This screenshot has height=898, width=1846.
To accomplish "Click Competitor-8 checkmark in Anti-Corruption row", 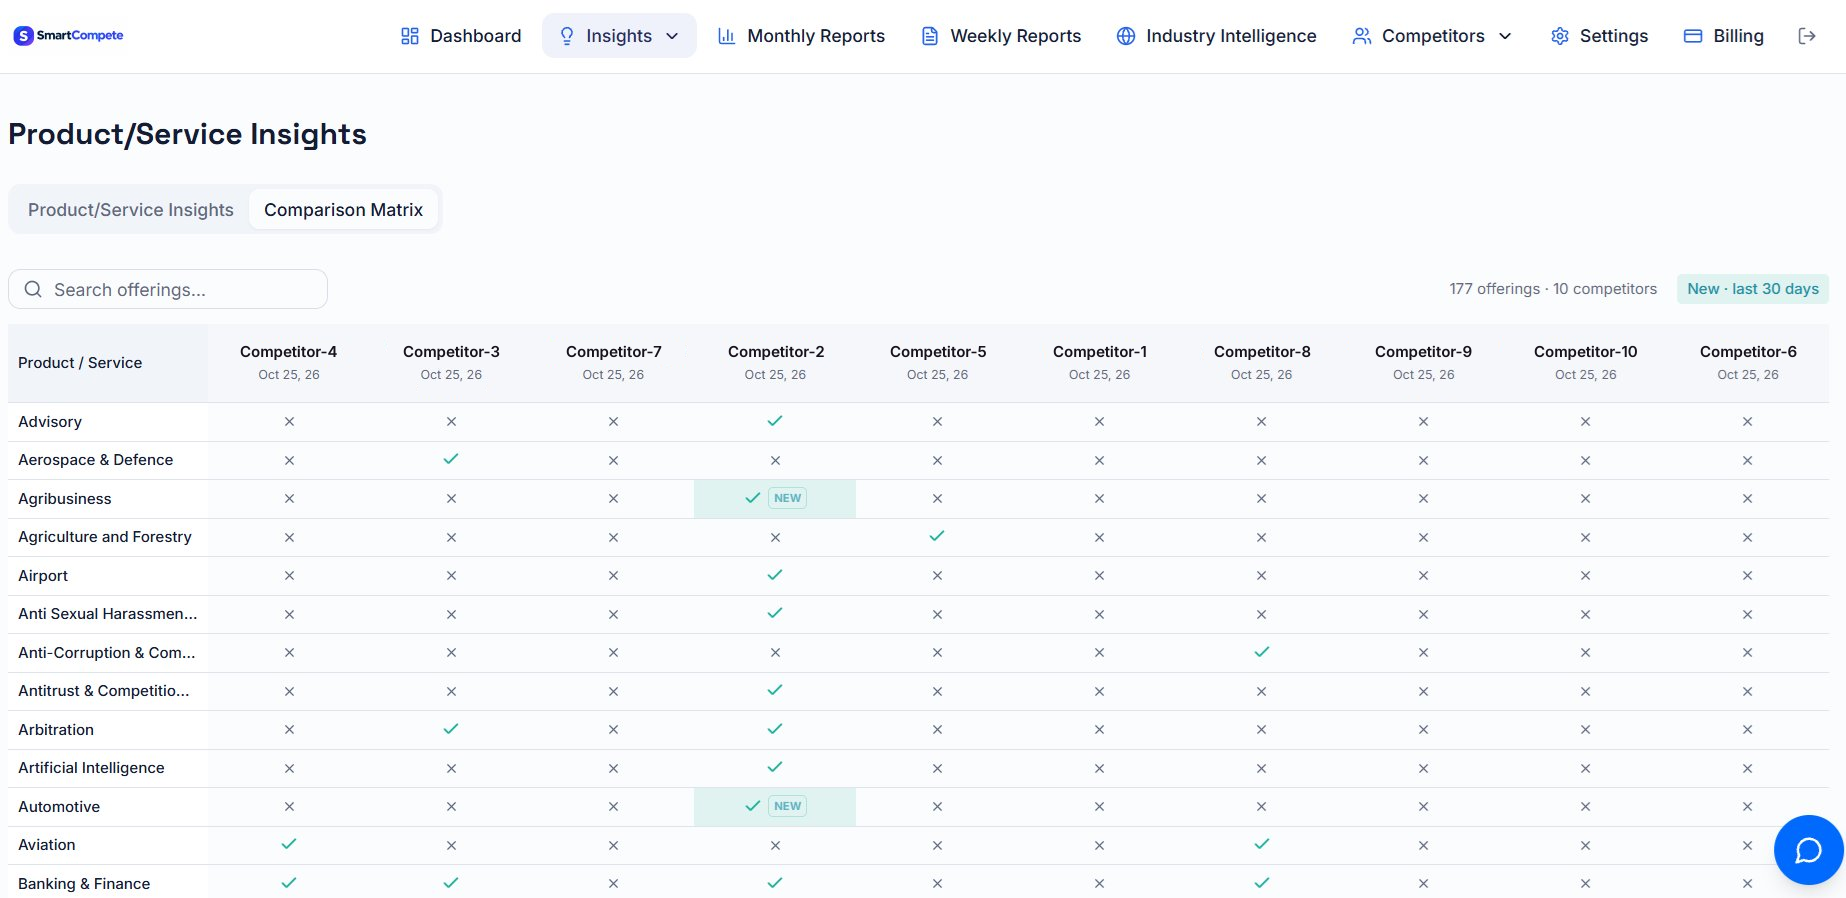I will [x=1262, y=652].
